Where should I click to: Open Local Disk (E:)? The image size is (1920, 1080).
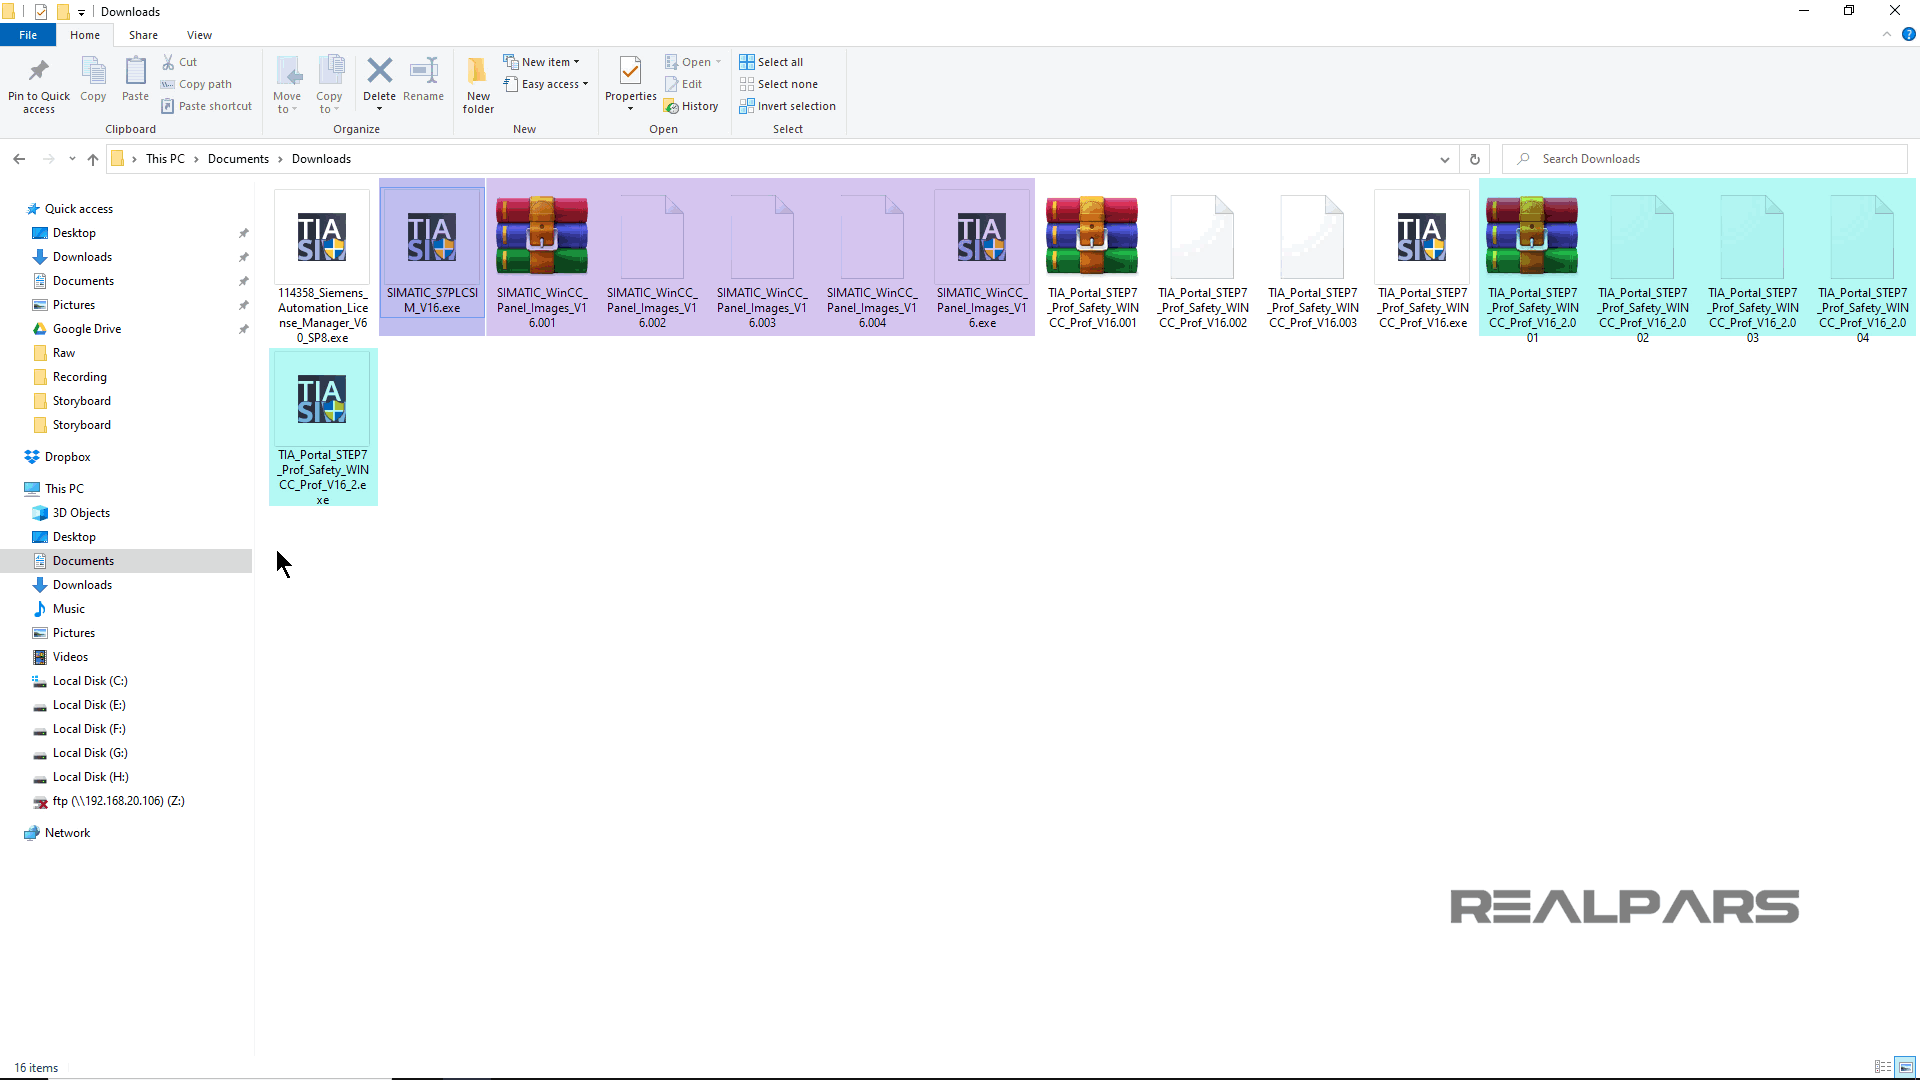pyautogui.click(x=89, y=705)
